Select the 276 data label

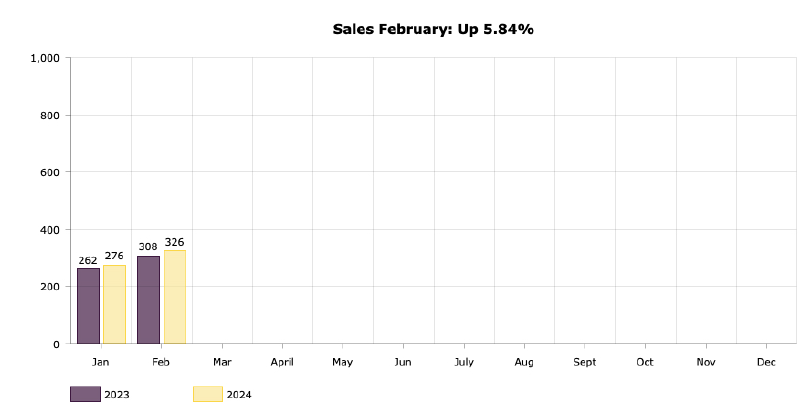coord(114,256)
